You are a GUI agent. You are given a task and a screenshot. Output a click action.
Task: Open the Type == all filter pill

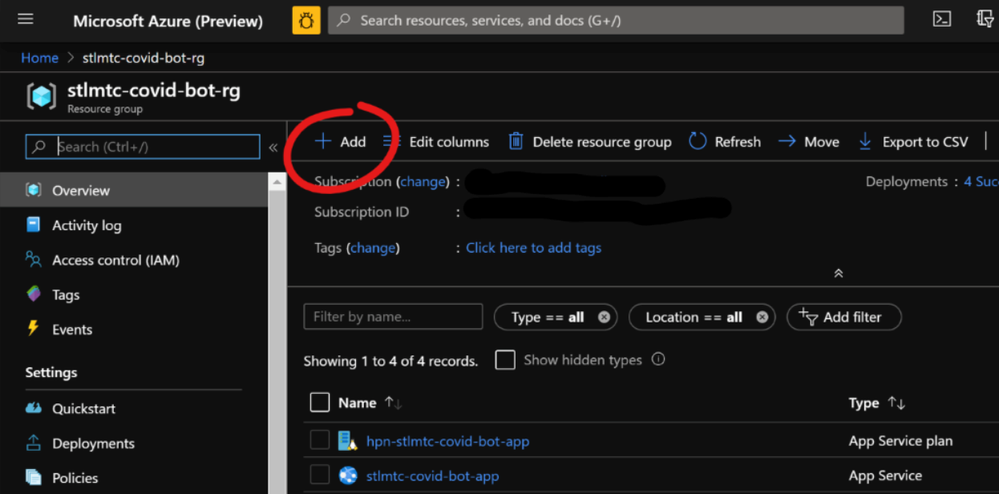point(548,317)
